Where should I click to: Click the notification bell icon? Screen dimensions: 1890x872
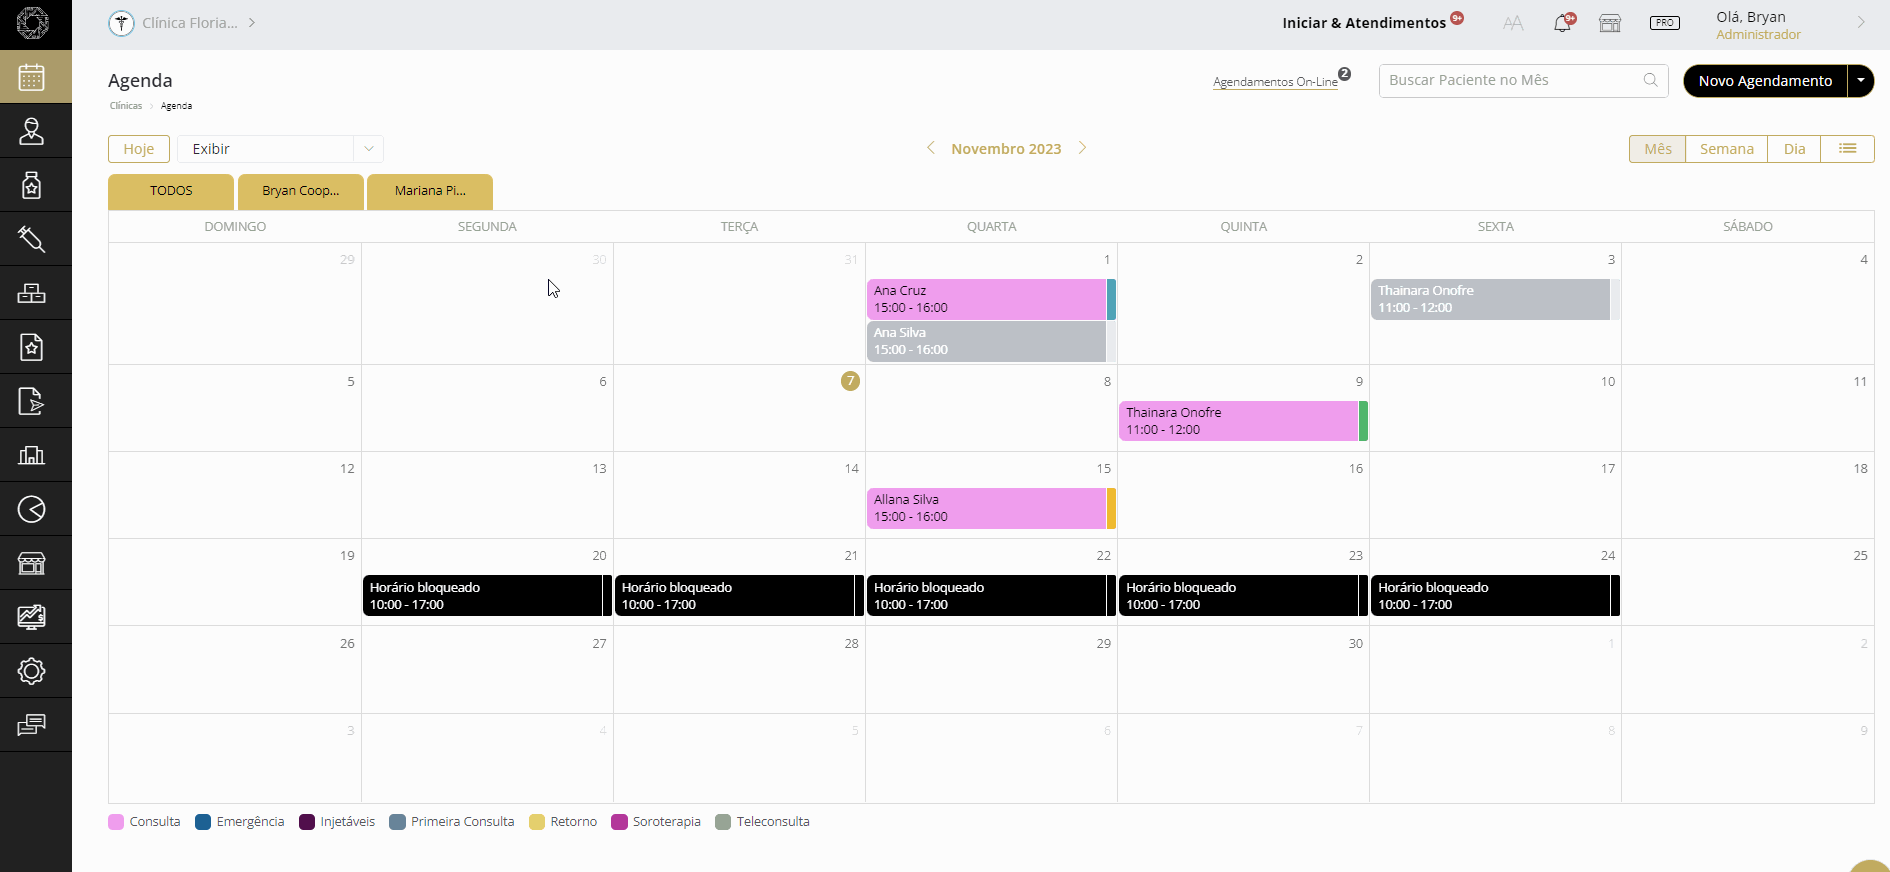(x=1562, y=23)
